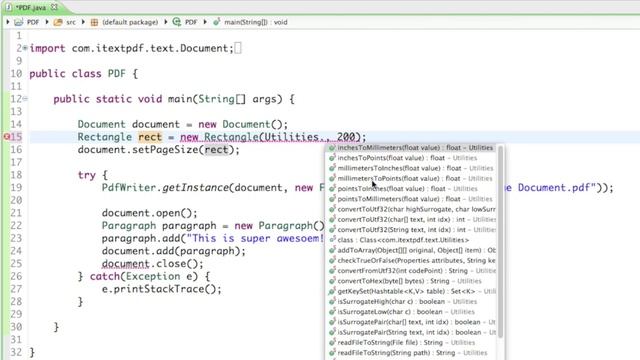Choose millimetersToInches(float value) suggestion
Screen dimensions: 640x360
coord(412,168)
